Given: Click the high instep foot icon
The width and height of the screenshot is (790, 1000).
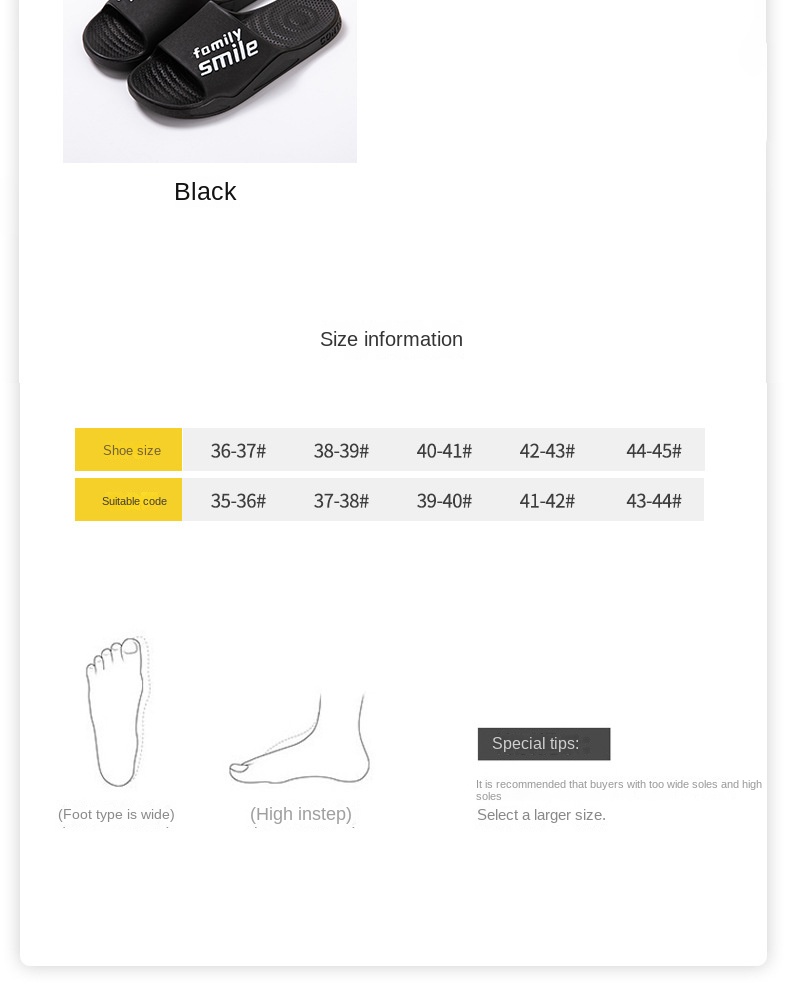Looking at the screenshot, I should point(300,742).
